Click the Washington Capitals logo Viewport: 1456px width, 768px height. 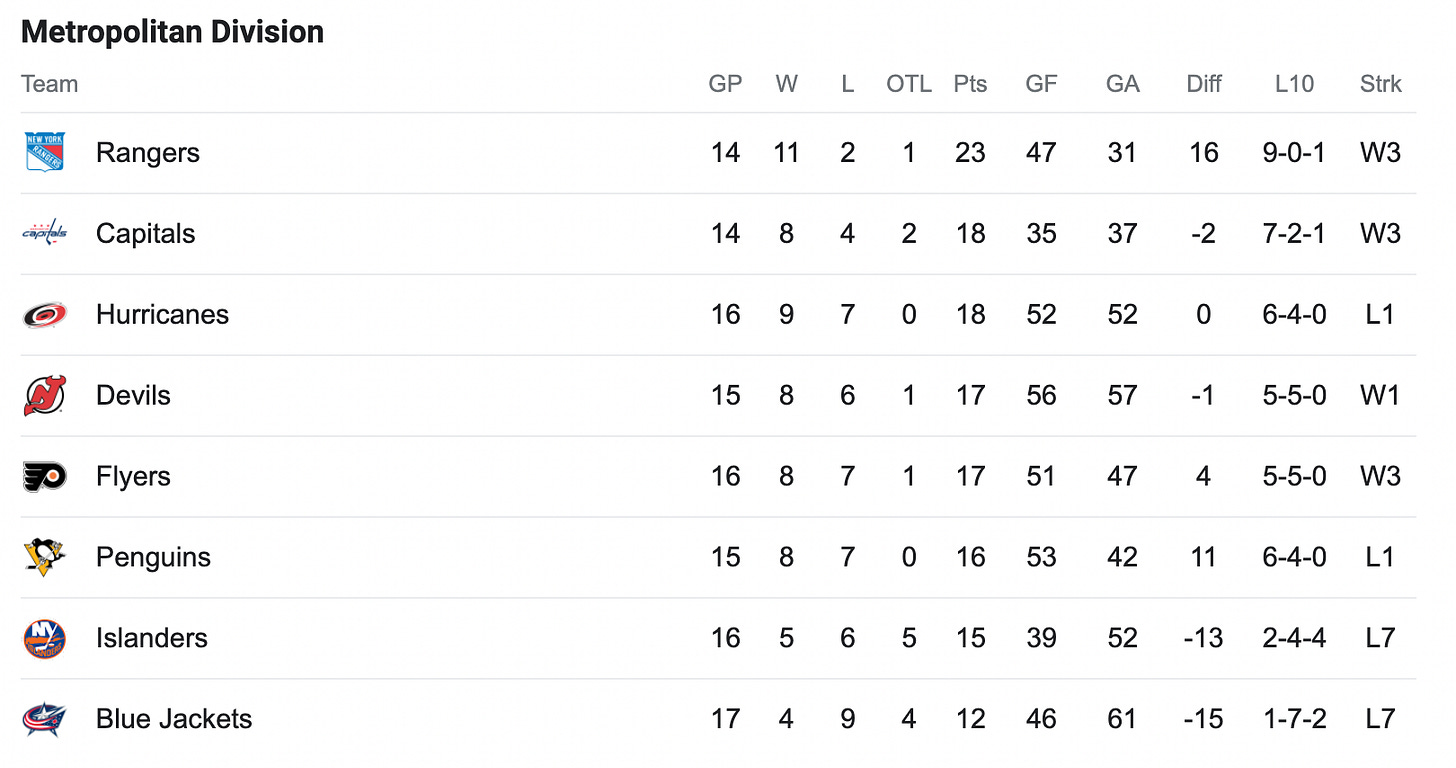45,233
